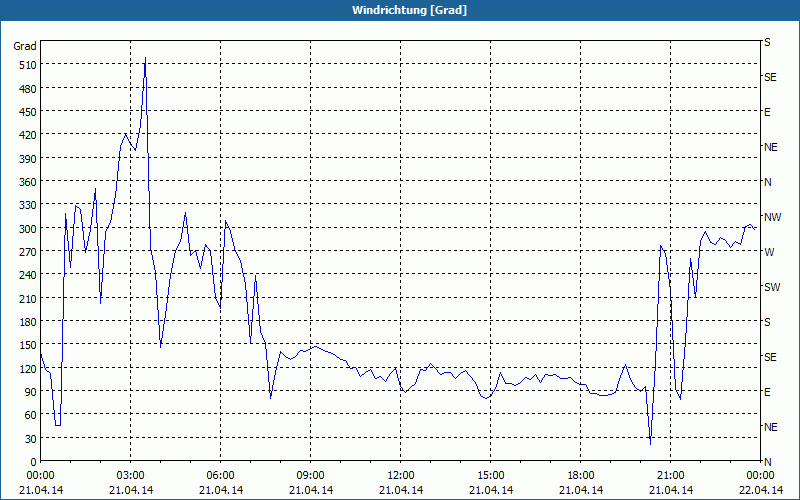Image resolution: width=800 pixels, height=500 pixels.
Task: Click the SW compass direction label
Action: tap(772, 287)
